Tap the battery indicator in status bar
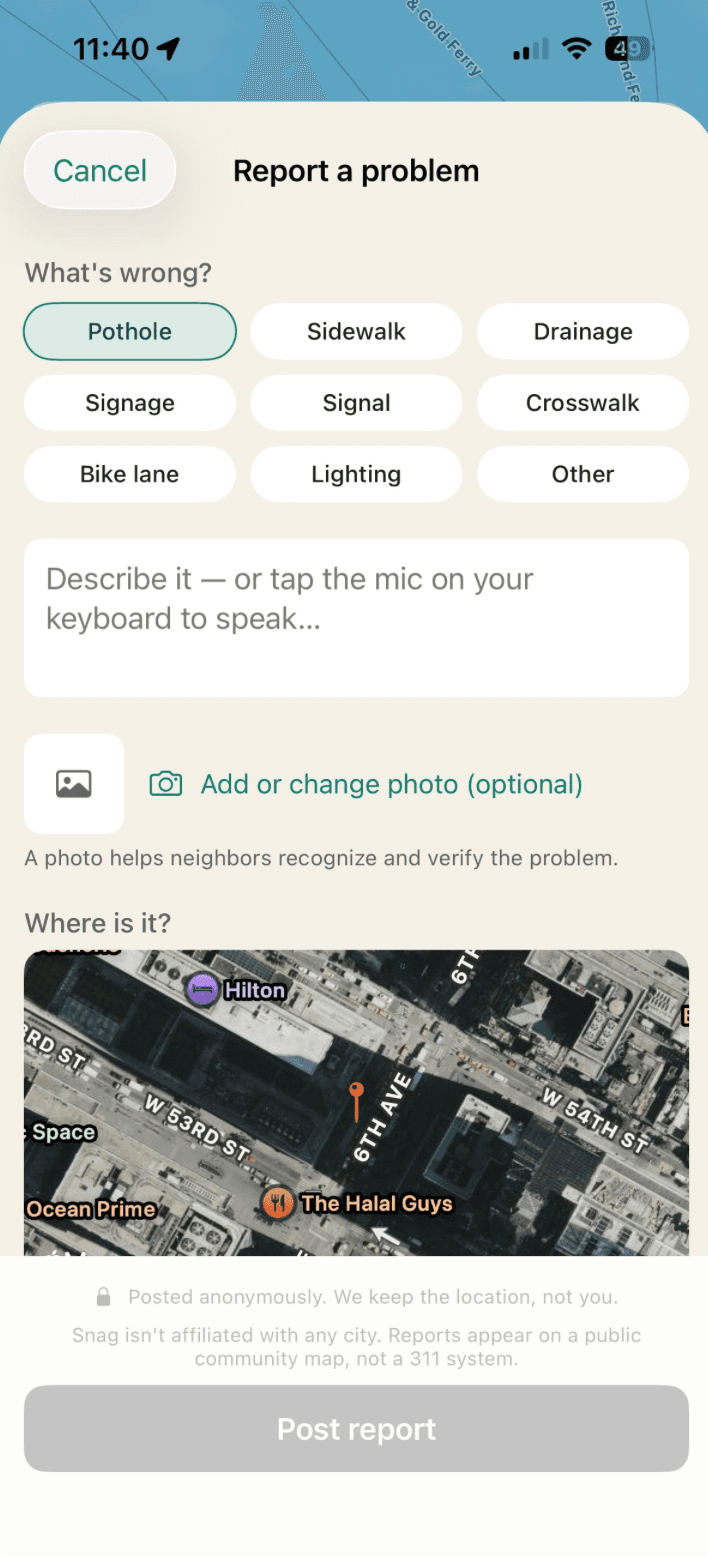 (x=630, y=48)
